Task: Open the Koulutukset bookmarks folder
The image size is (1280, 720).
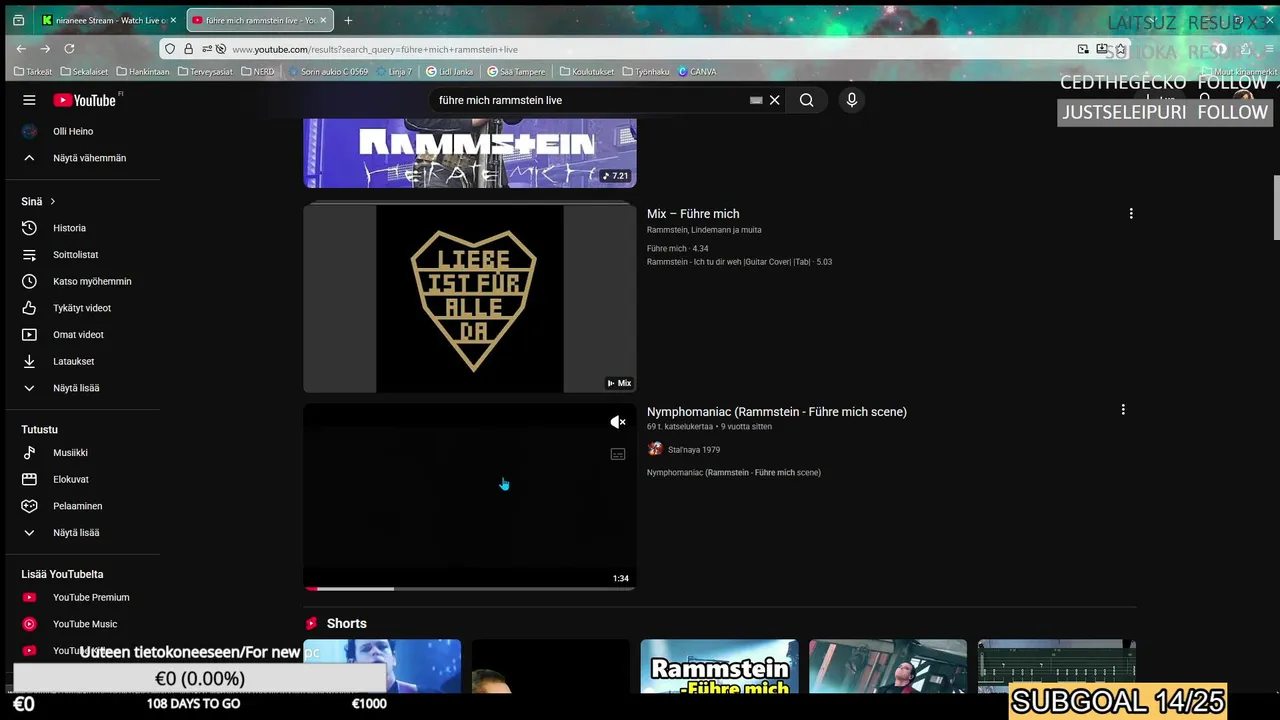Action: click(587, 72)
